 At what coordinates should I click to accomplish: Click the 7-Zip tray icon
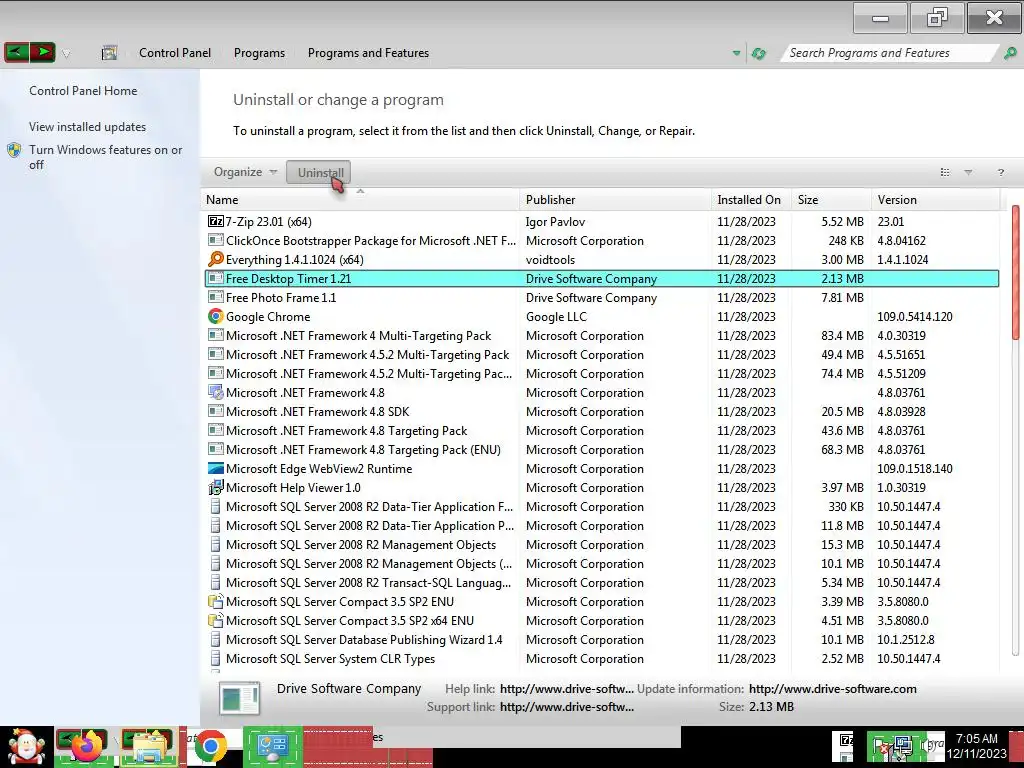846,740
